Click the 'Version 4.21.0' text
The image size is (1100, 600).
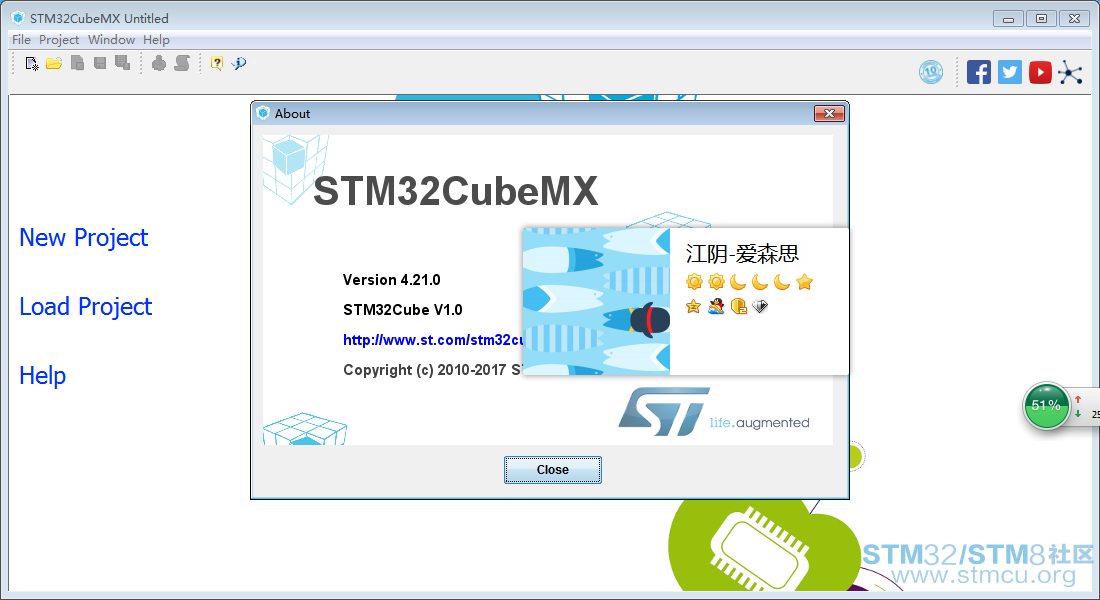(391, 280)
